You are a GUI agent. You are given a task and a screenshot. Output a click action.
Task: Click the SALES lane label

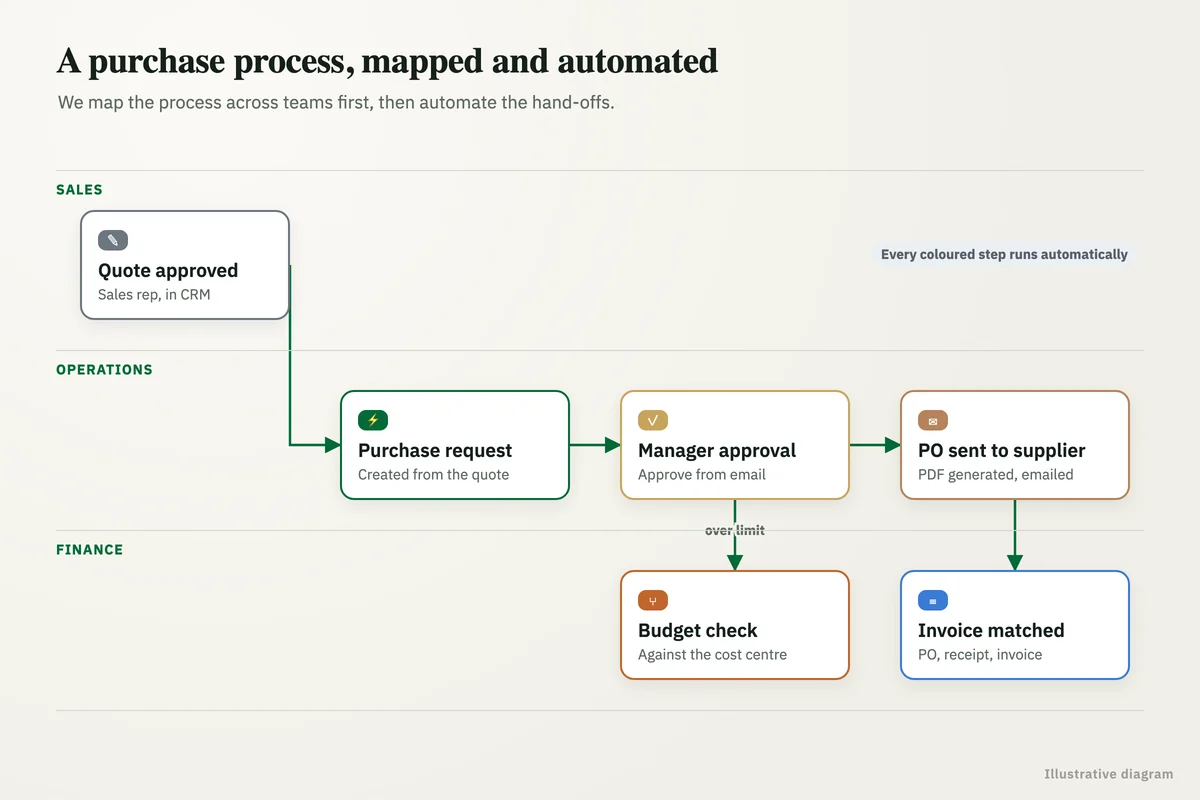79,189
